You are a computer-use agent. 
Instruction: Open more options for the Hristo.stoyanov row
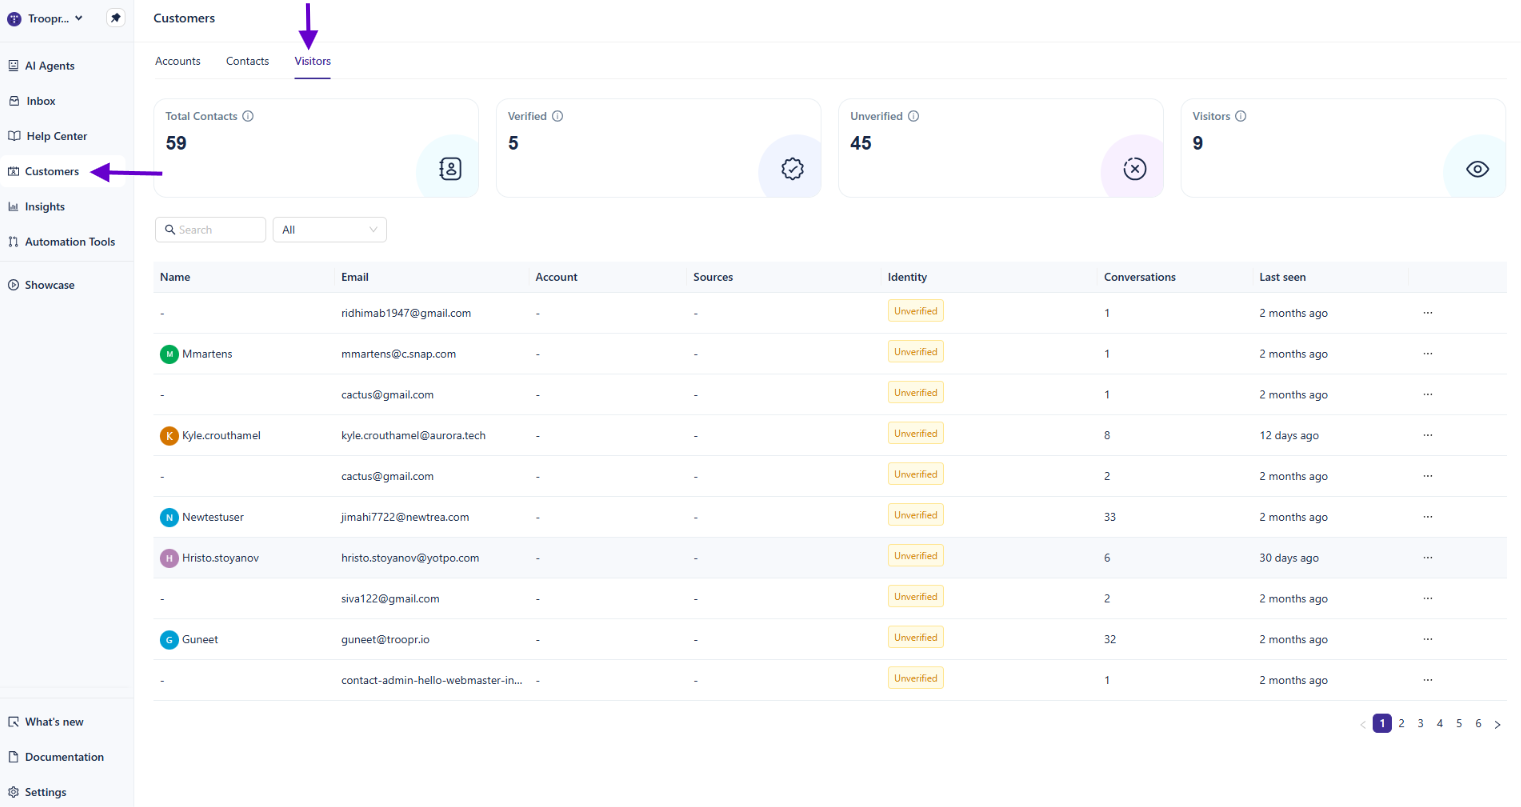(x=1428, y=558)
